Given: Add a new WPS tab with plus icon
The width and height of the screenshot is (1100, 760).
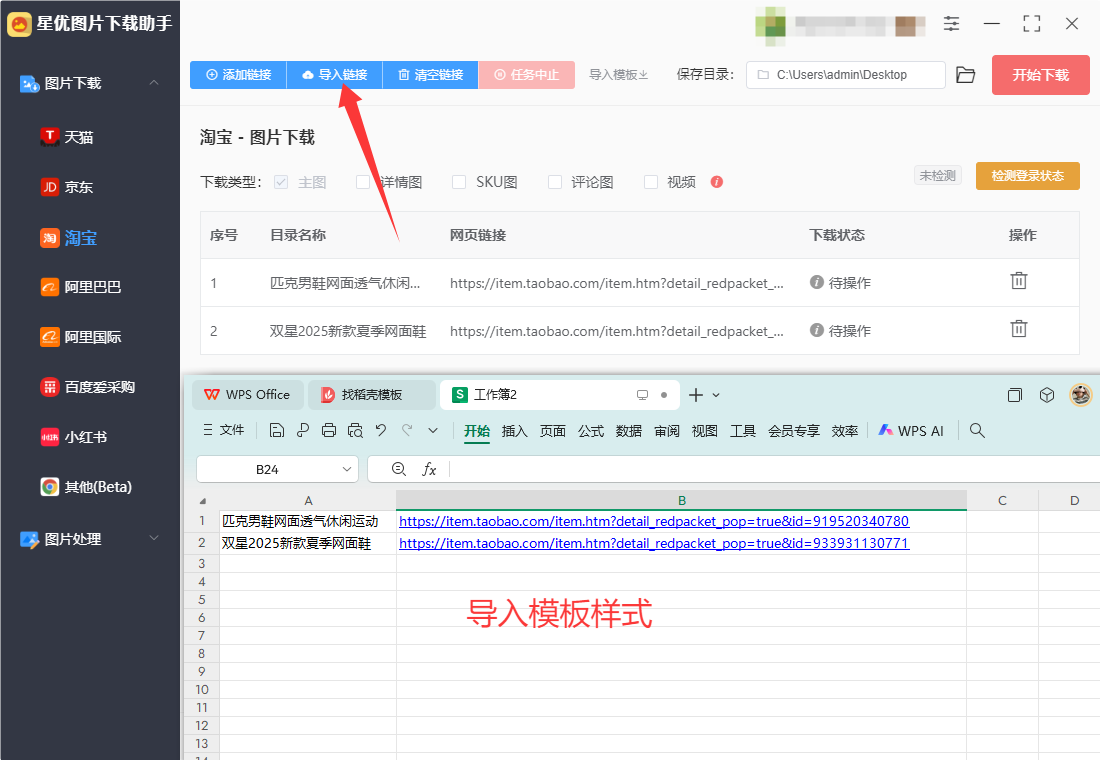Looking at the screenshot, I should point(695,395).
